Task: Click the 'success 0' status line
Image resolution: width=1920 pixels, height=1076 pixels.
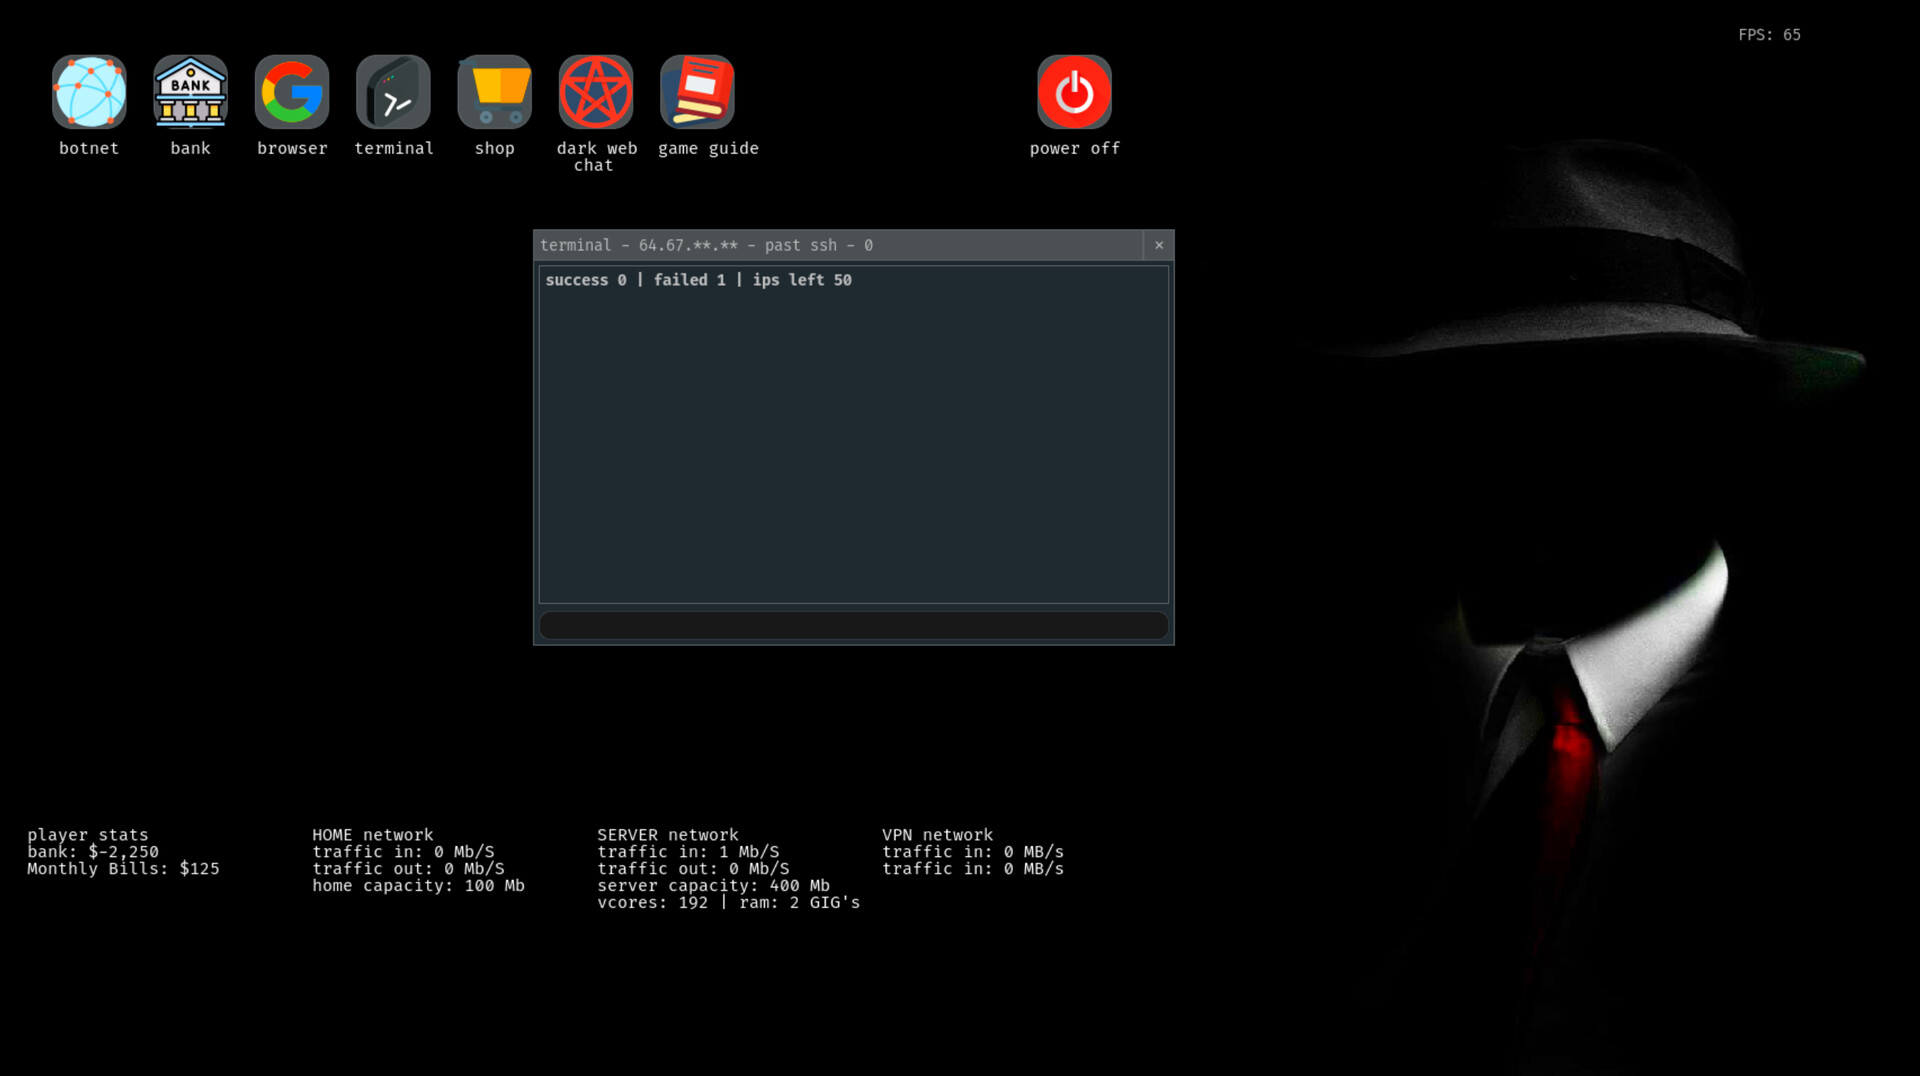Action: 587,280
